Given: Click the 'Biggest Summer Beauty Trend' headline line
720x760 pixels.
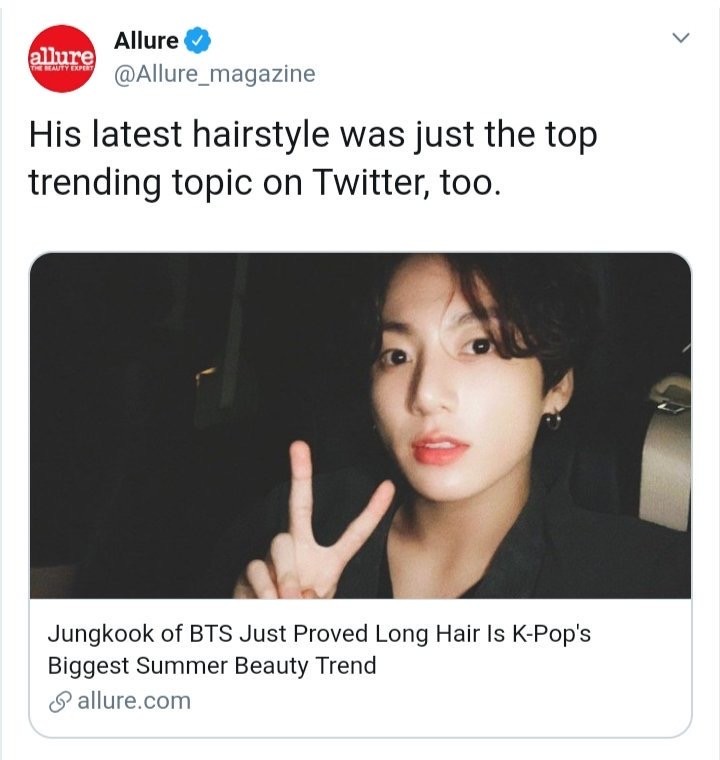Looking at the screenshot, I should point(212,665).
